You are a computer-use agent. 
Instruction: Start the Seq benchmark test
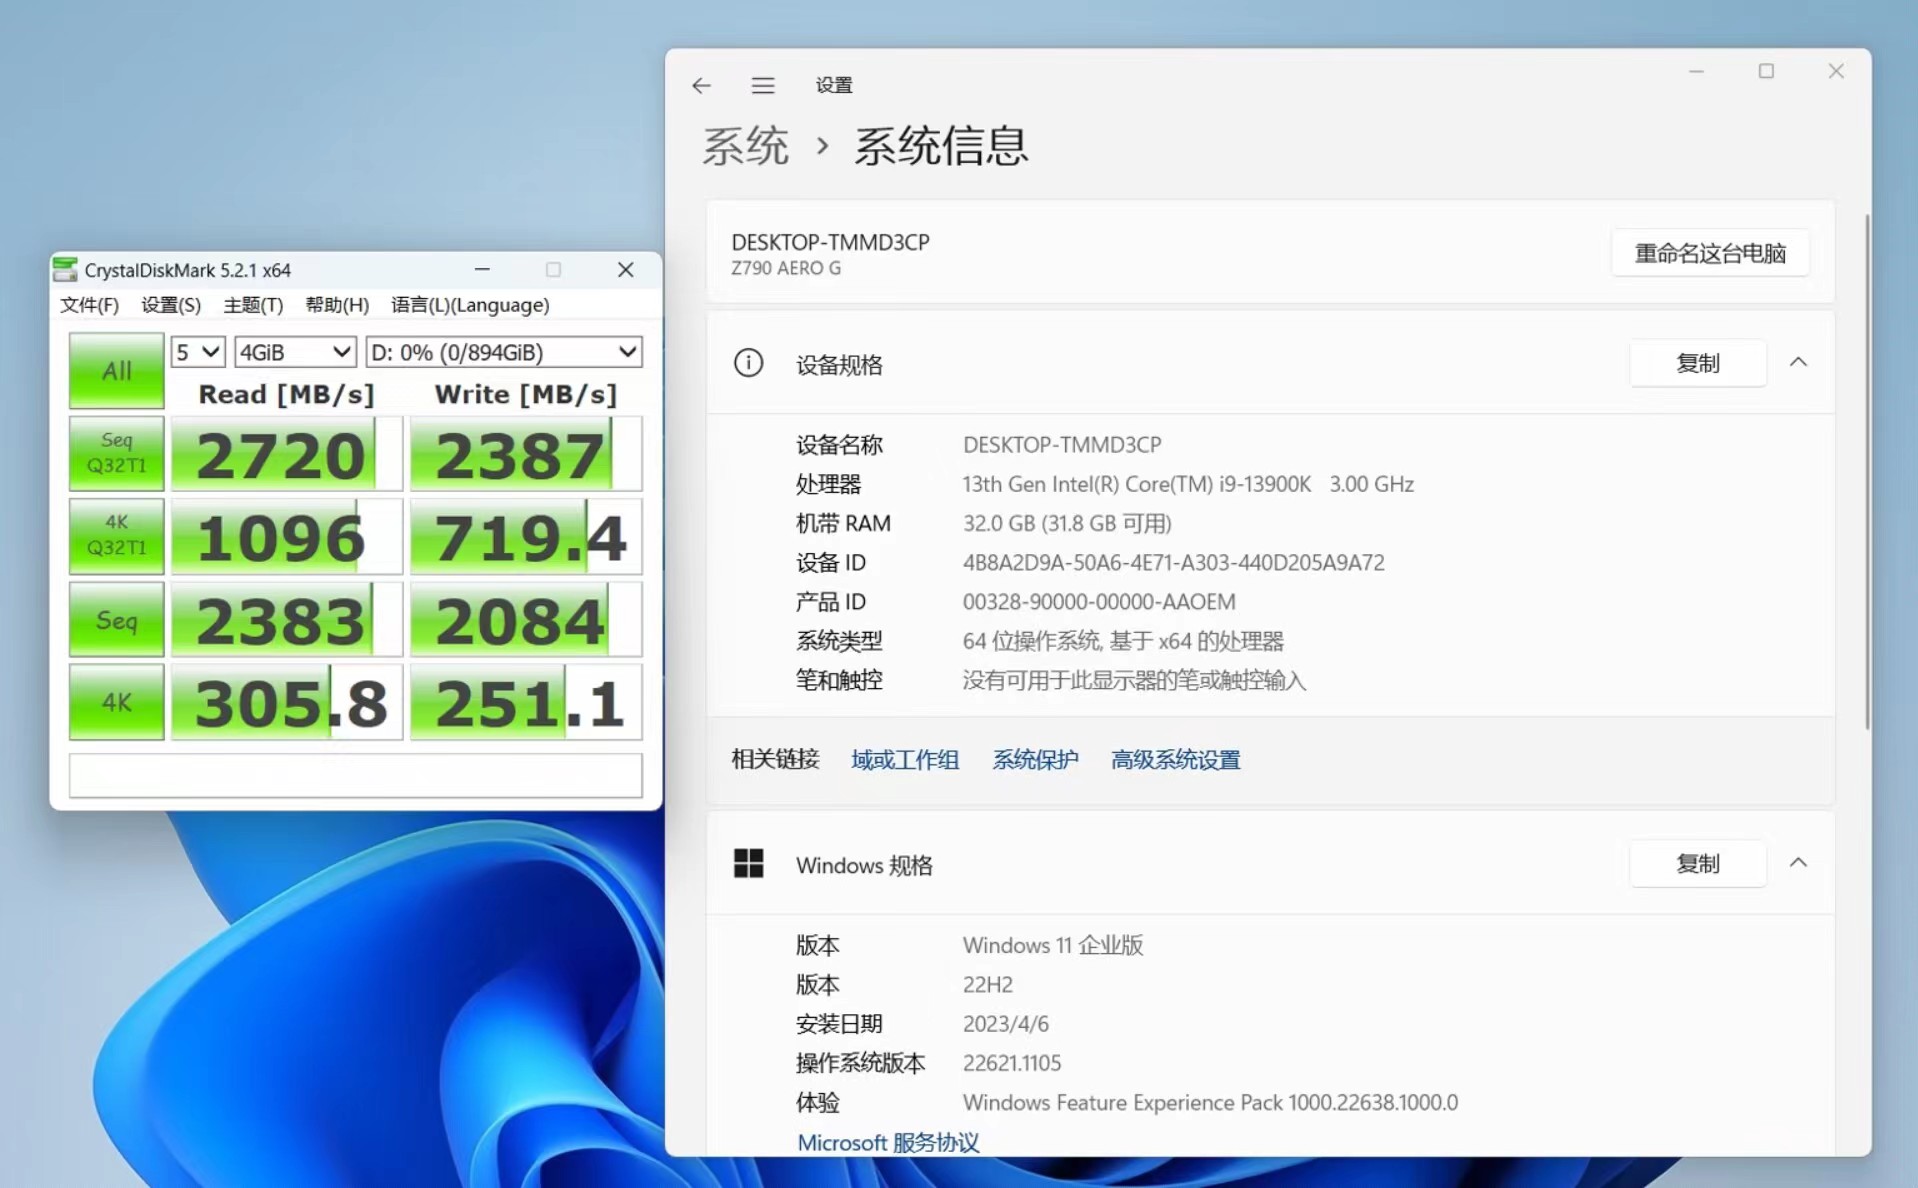click(x=116, y=620)
